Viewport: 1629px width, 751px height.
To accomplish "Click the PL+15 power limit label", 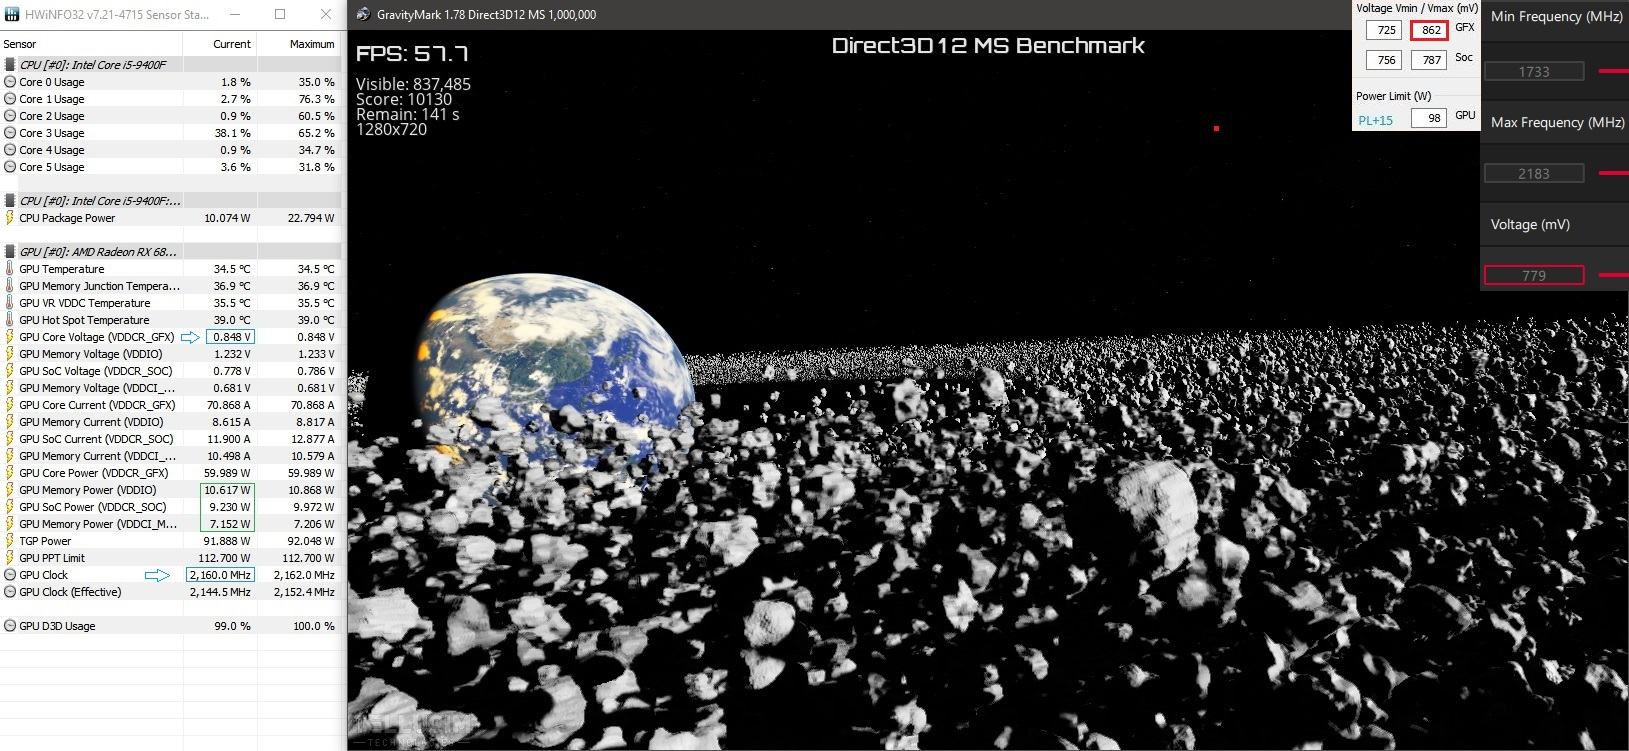I will point(1375,120).
